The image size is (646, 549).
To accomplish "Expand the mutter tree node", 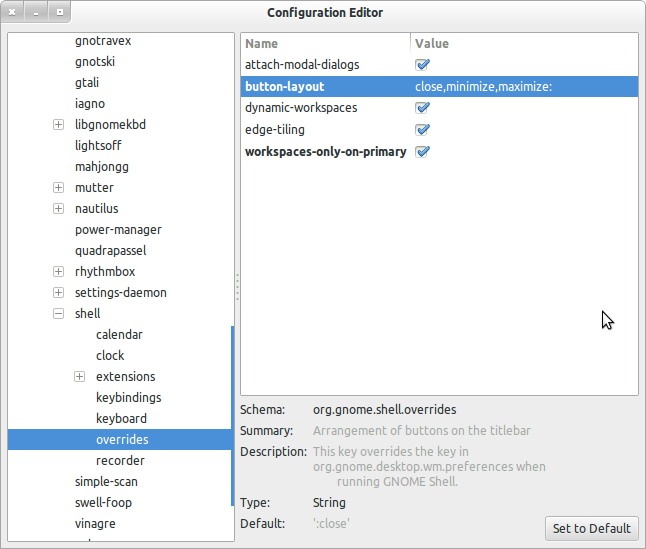I will [x=58, y=188].
